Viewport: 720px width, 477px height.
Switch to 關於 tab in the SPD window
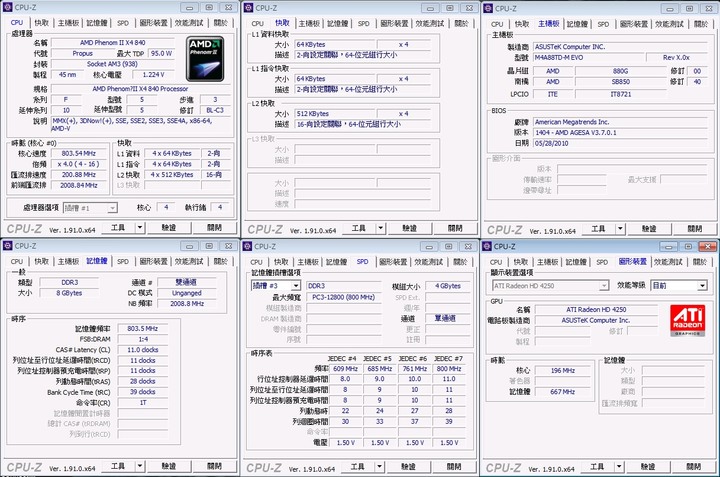460,262
